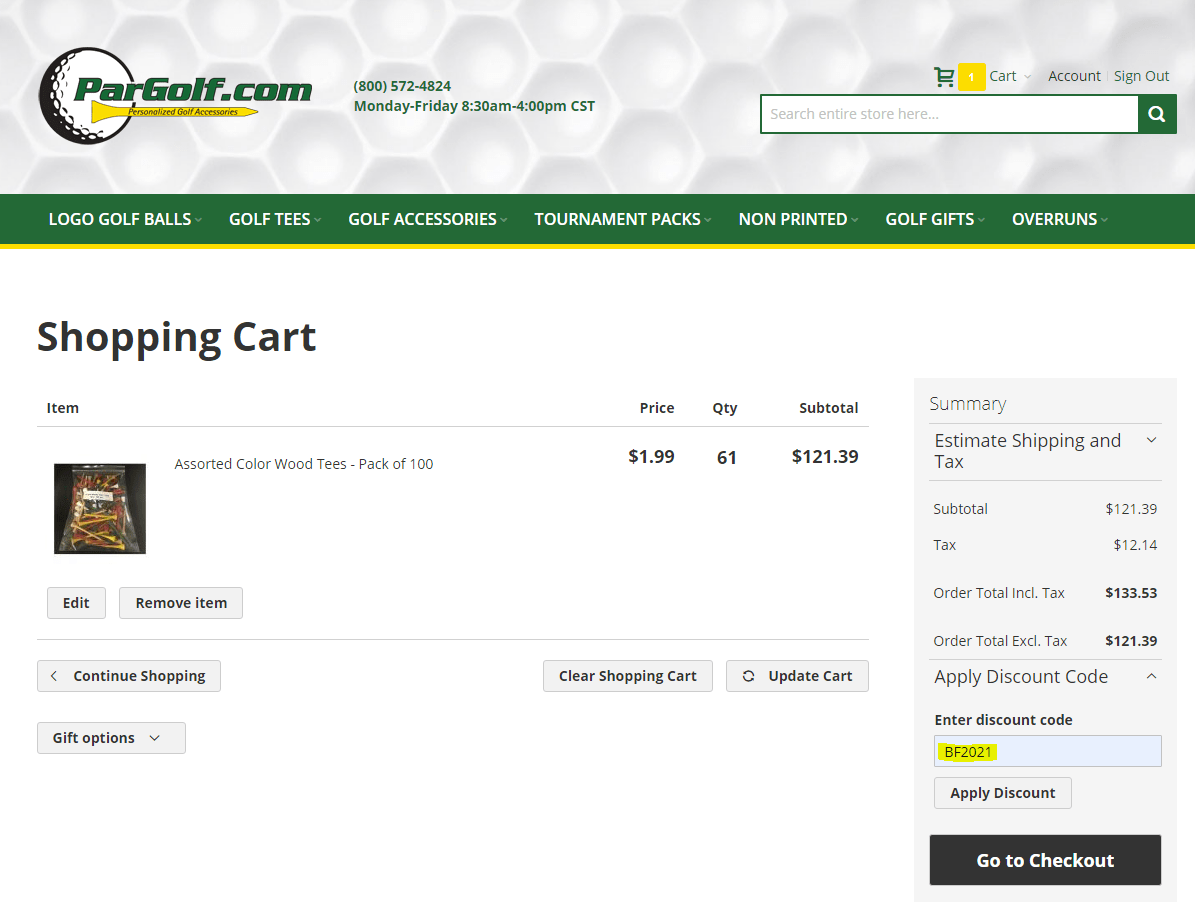Open the shopping cart icon in header
The width and height of the screenshot is (1195, 902).
[944, 76]
